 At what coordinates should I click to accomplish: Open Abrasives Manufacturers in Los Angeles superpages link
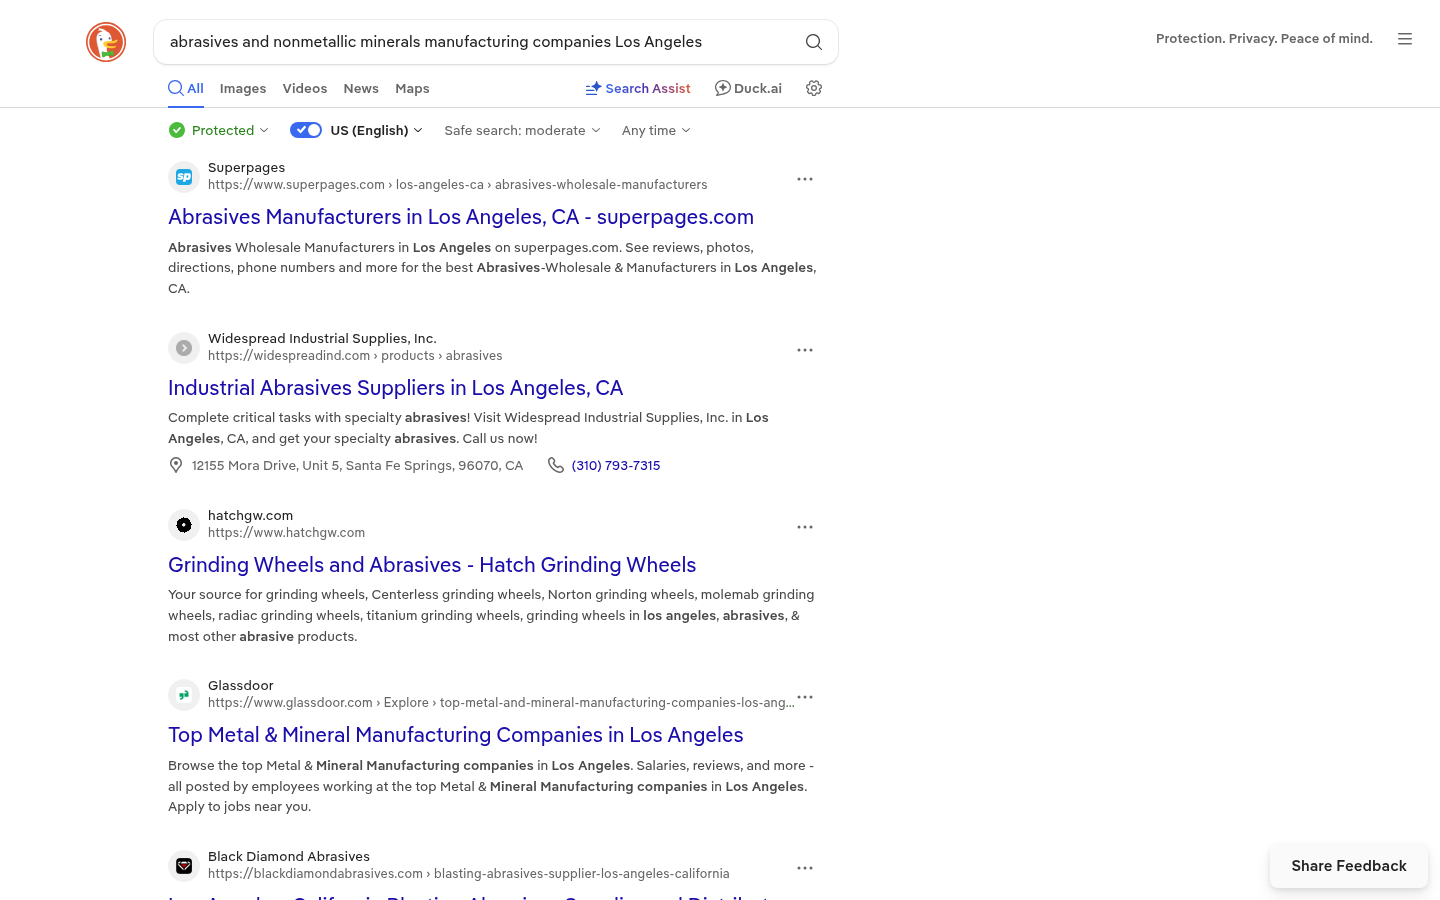[461, 217]
